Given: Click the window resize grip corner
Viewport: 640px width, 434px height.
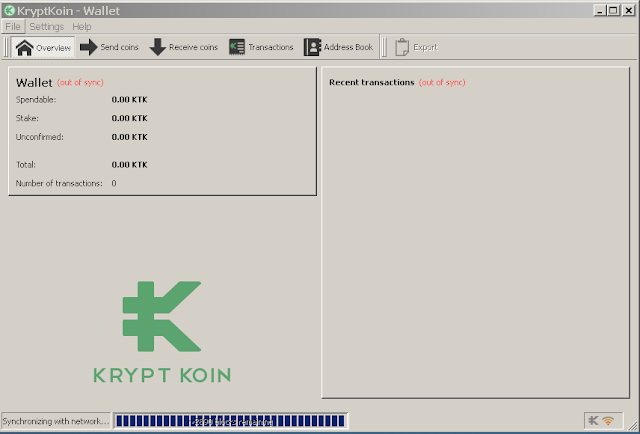Looking at the screenshot, I should [633, 426].
